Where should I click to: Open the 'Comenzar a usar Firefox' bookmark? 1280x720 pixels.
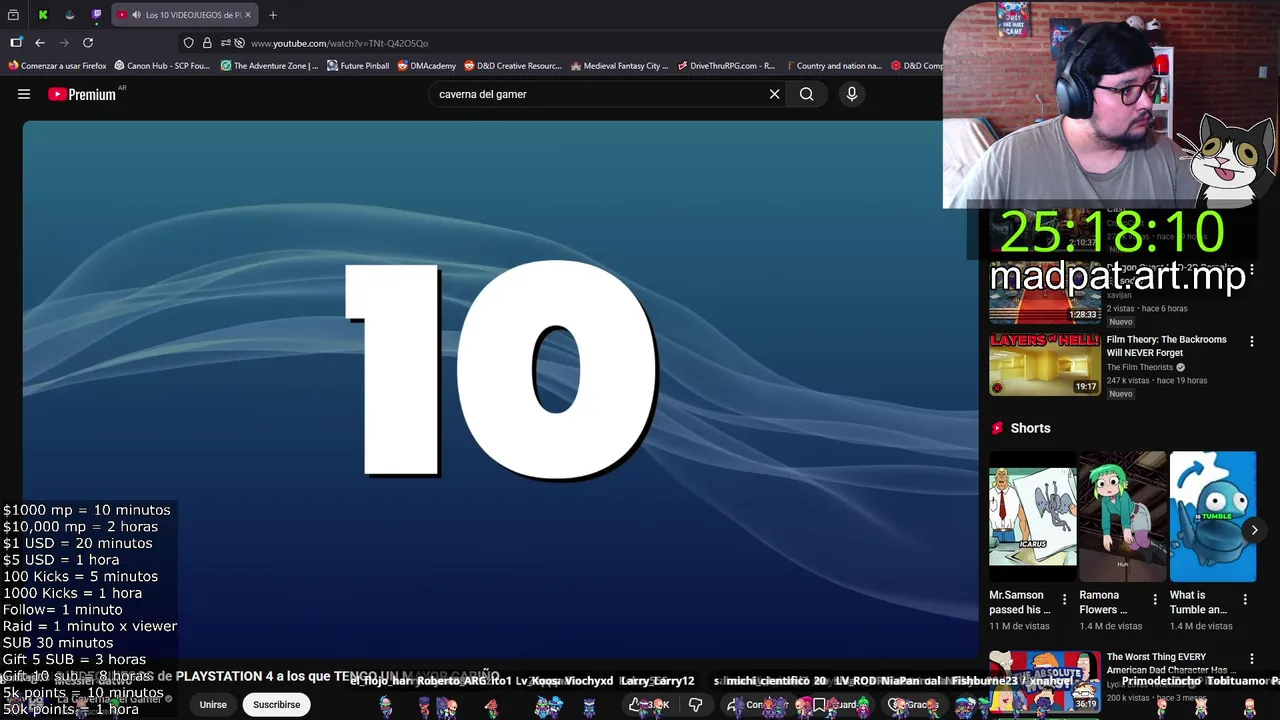(57, 66)
